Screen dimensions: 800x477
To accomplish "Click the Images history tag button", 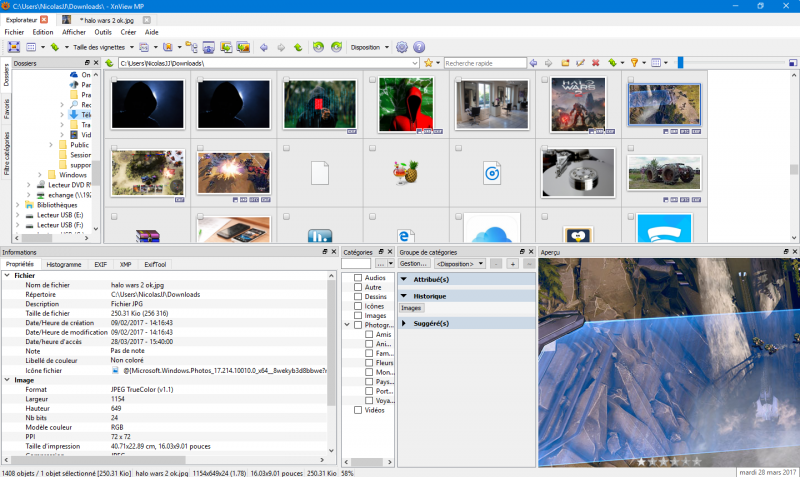I will coord(411,308).
